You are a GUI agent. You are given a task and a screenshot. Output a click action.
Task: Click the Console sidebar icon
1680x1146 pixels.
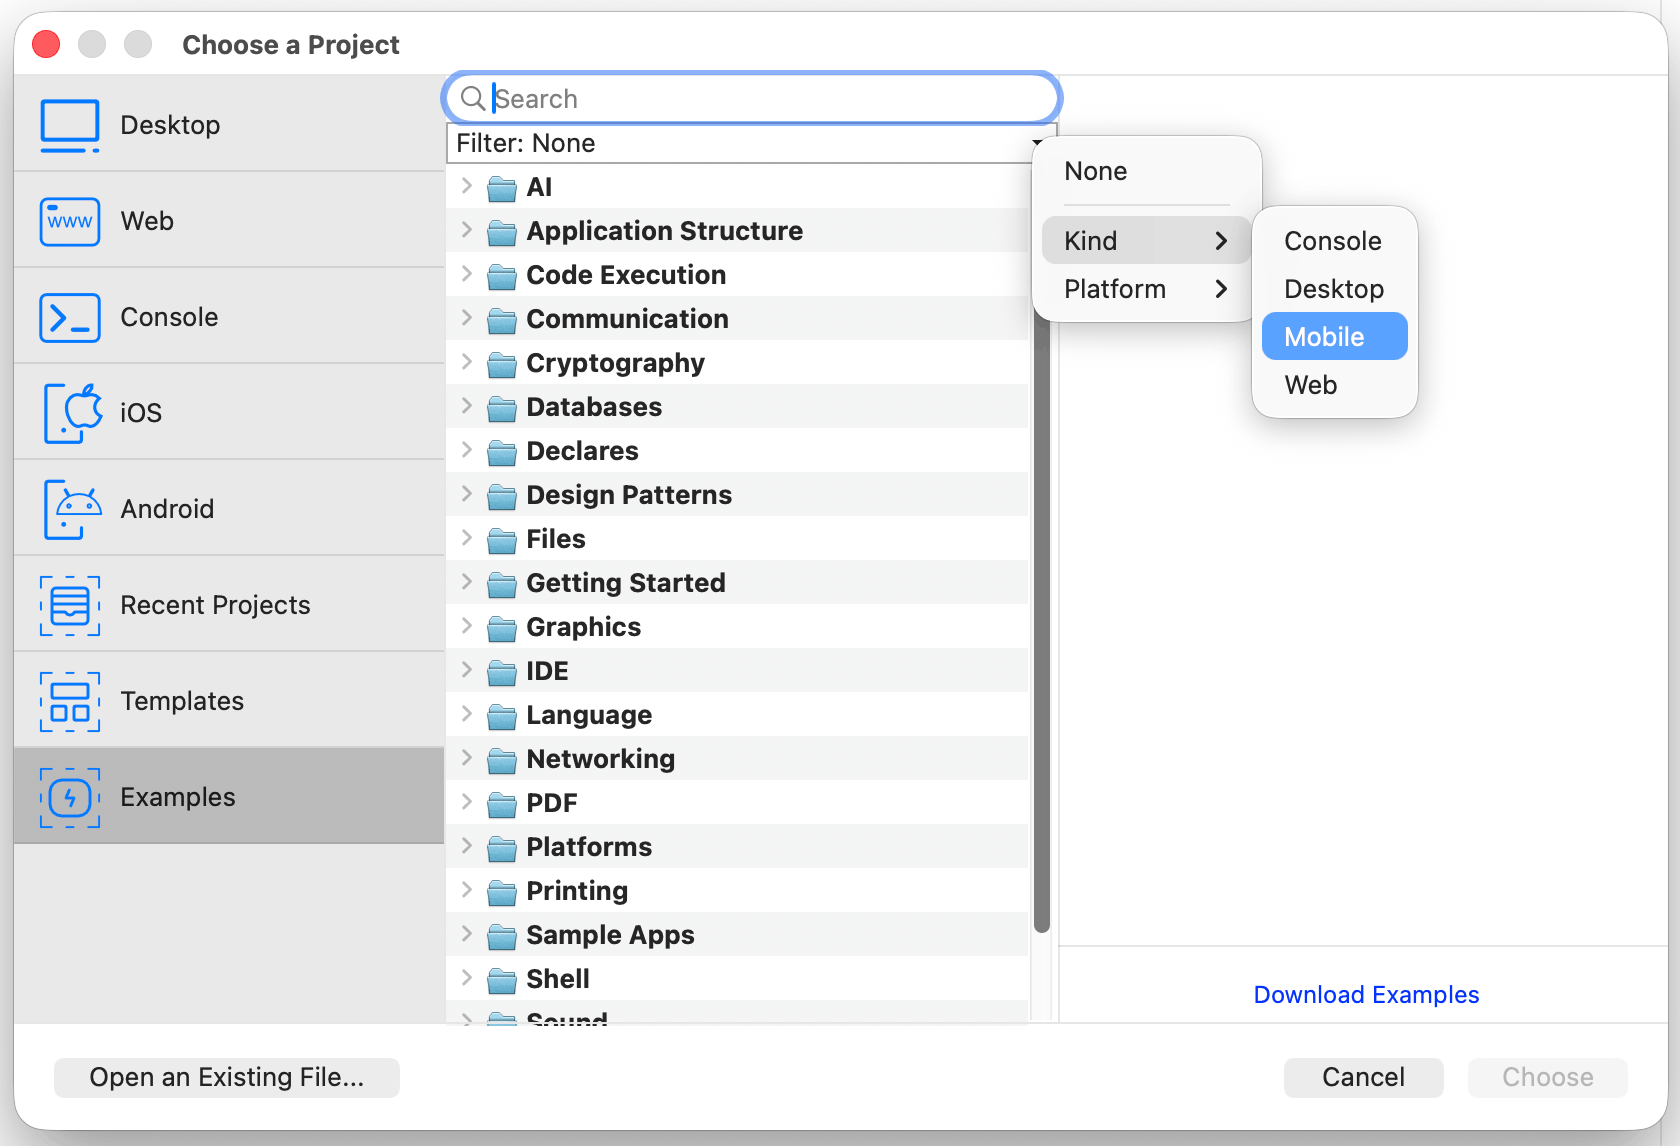click(69, 317)
